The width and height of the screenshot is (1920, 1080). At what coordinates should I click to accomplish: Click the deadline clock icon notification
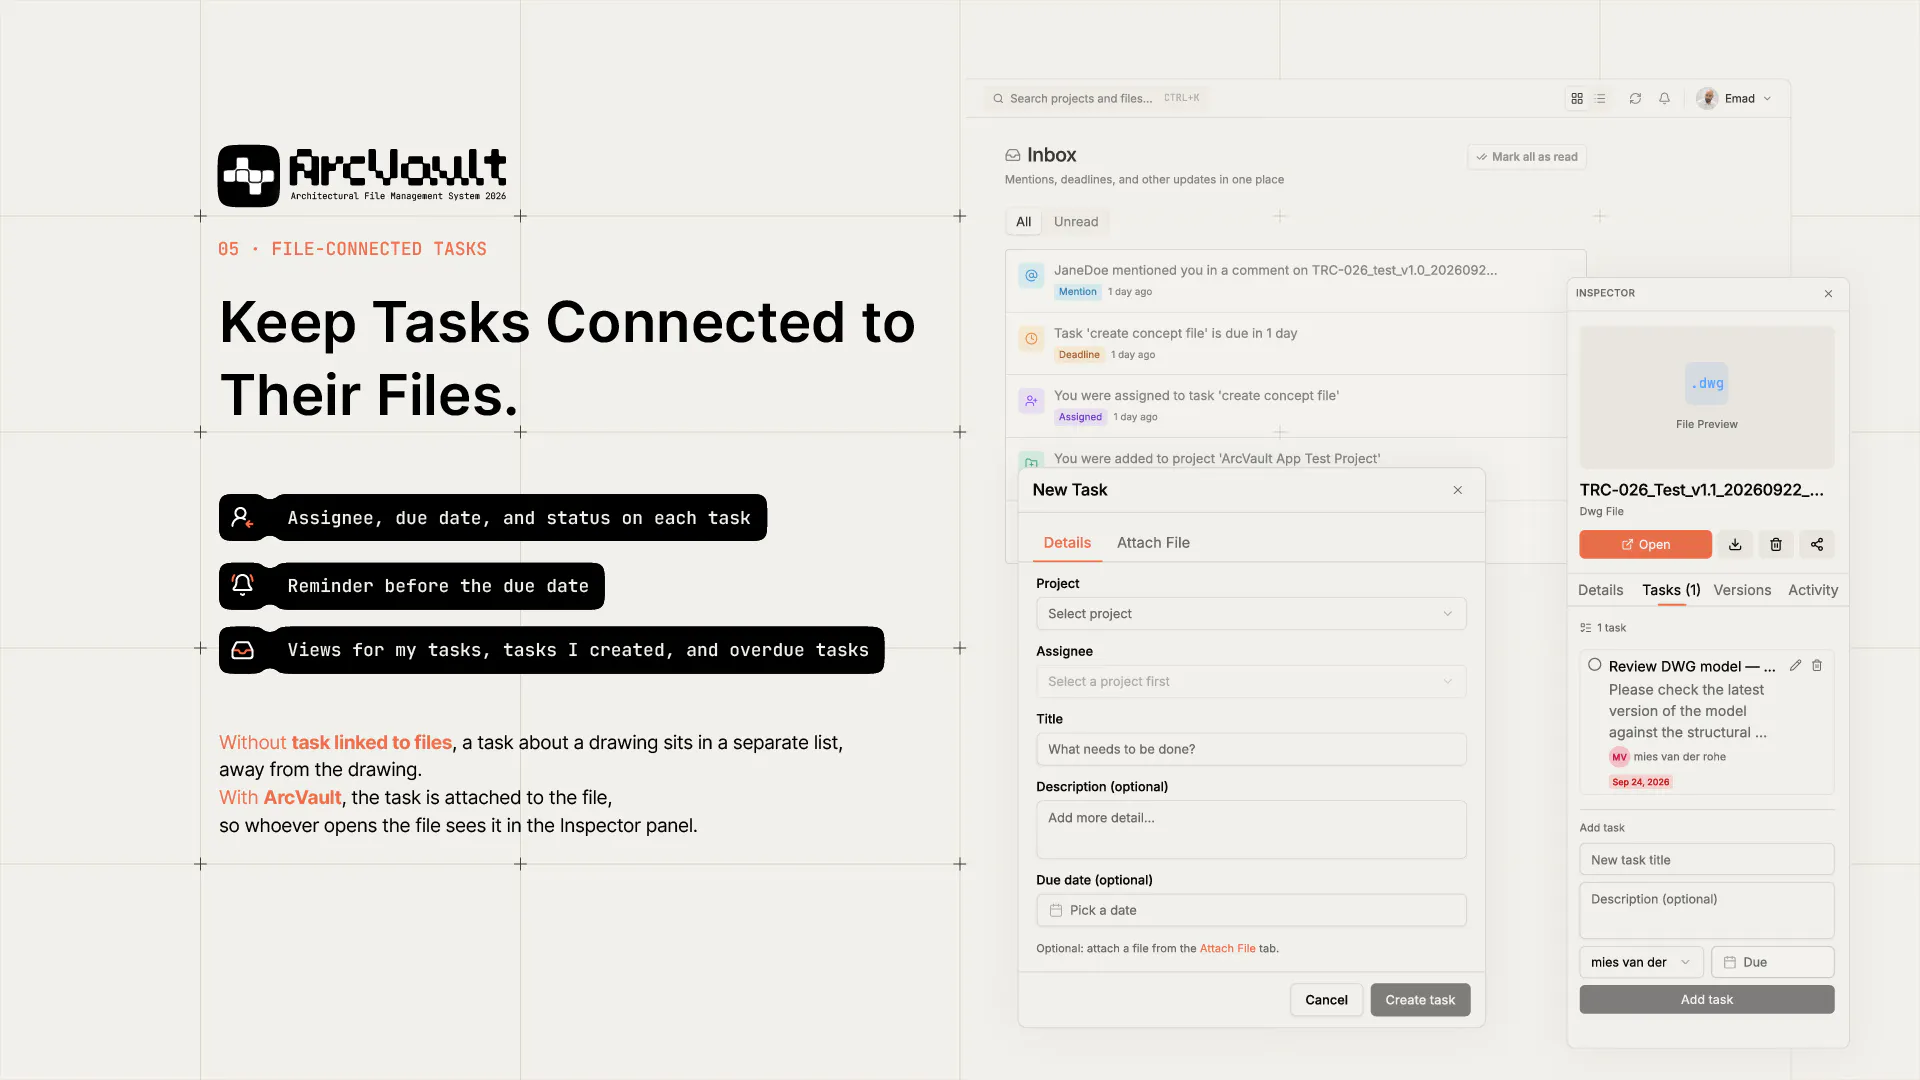coord(1031,338)
